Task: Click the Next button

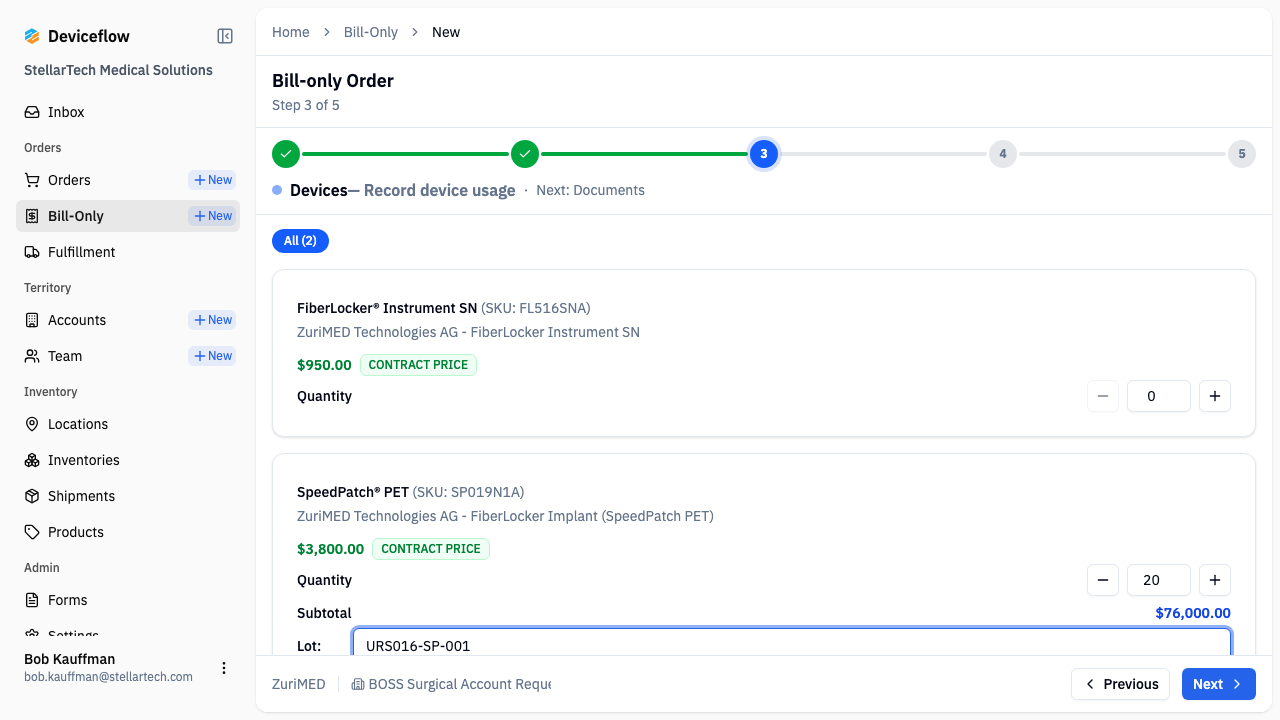Action: pos(1219,684)
